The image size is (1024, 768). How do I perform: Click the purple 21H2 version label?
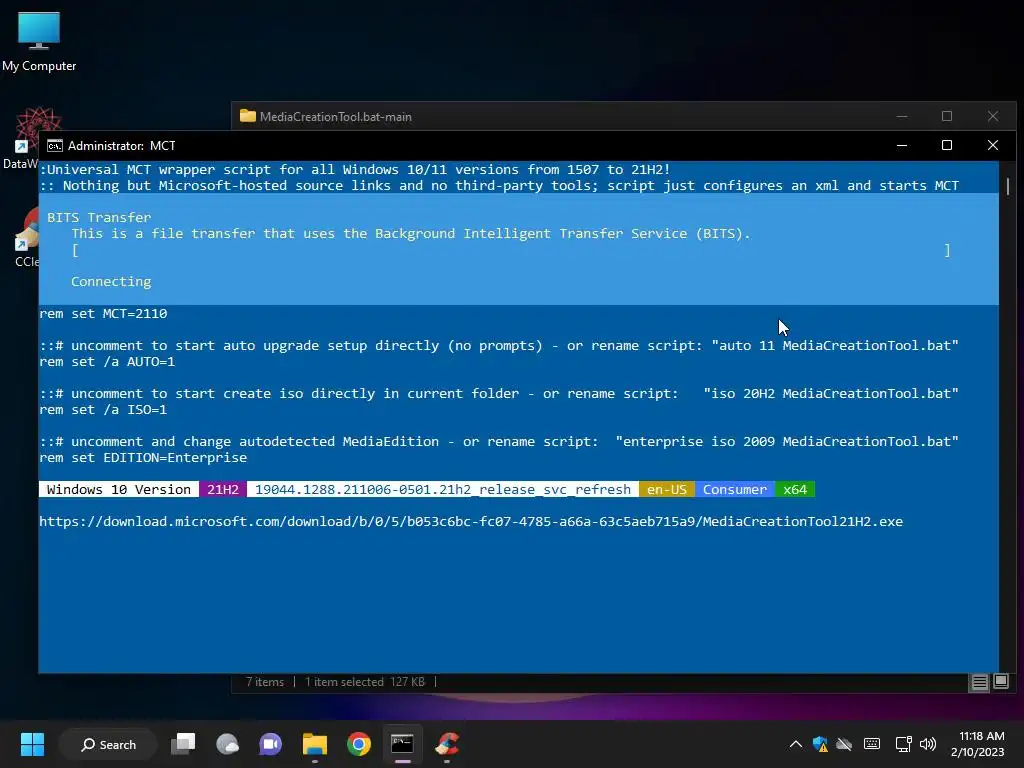point(223,489)
